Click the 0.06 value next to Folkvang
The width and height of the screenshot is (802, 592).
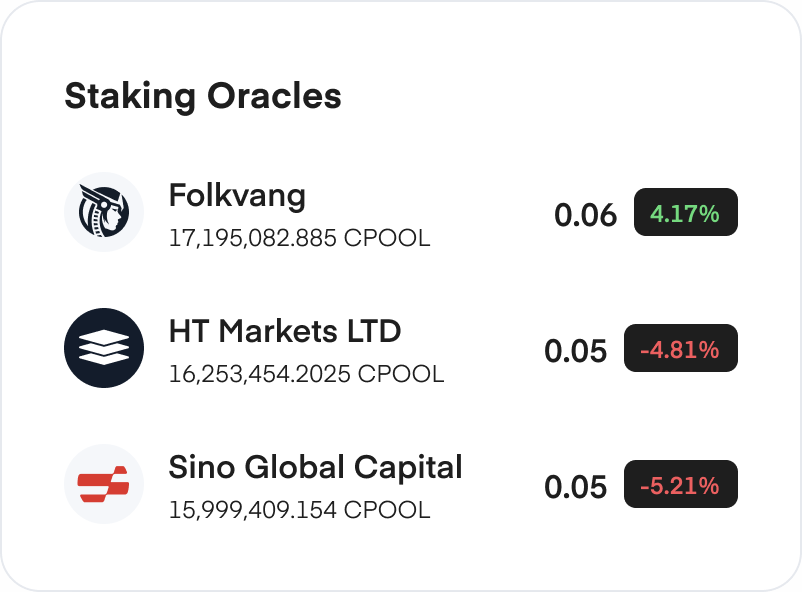[x=587, y=213]
